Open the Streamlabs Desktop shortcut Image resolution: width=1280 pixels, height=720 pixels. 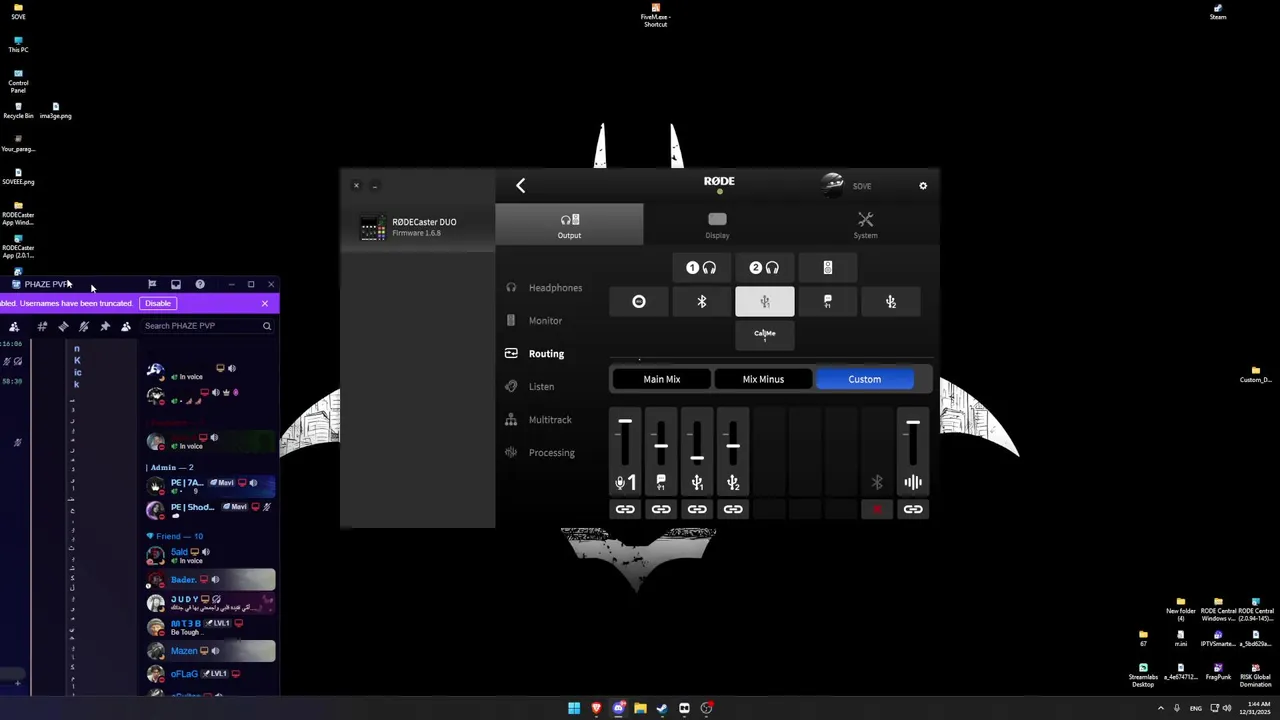[x=1143, y=675]
